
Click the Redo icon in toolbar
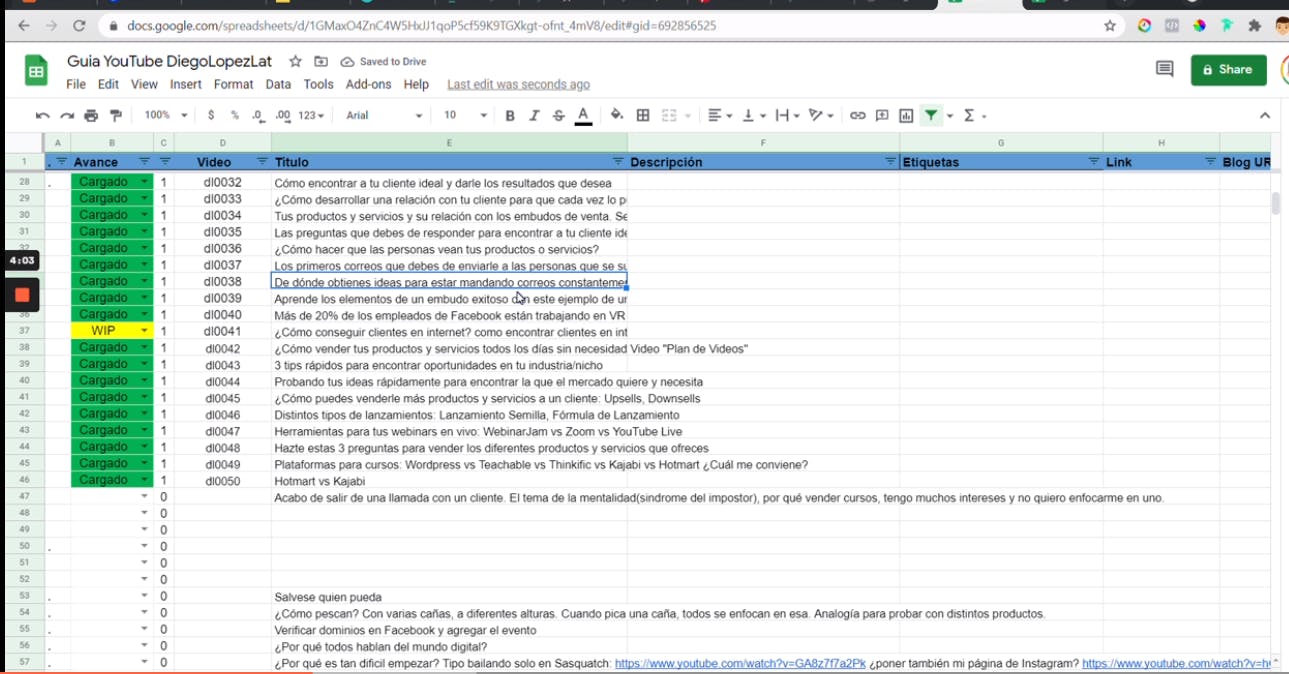coord(67,116)
